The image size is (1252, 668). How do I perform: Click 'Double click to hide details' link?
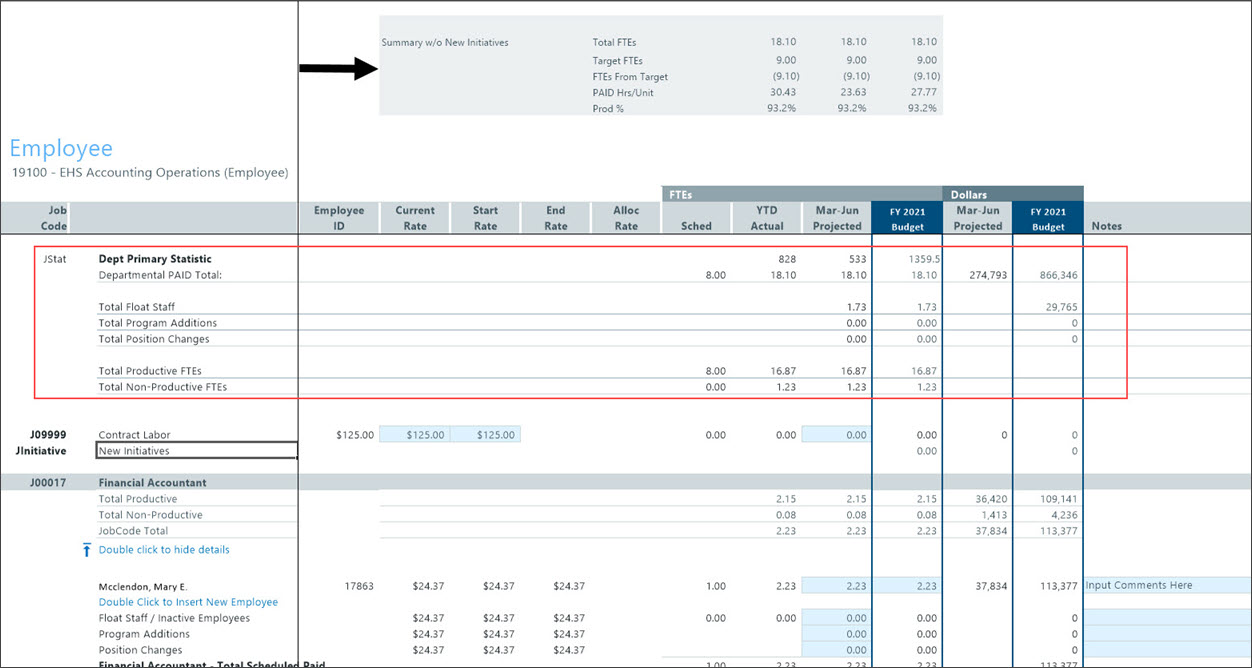(x=164, y=550)
